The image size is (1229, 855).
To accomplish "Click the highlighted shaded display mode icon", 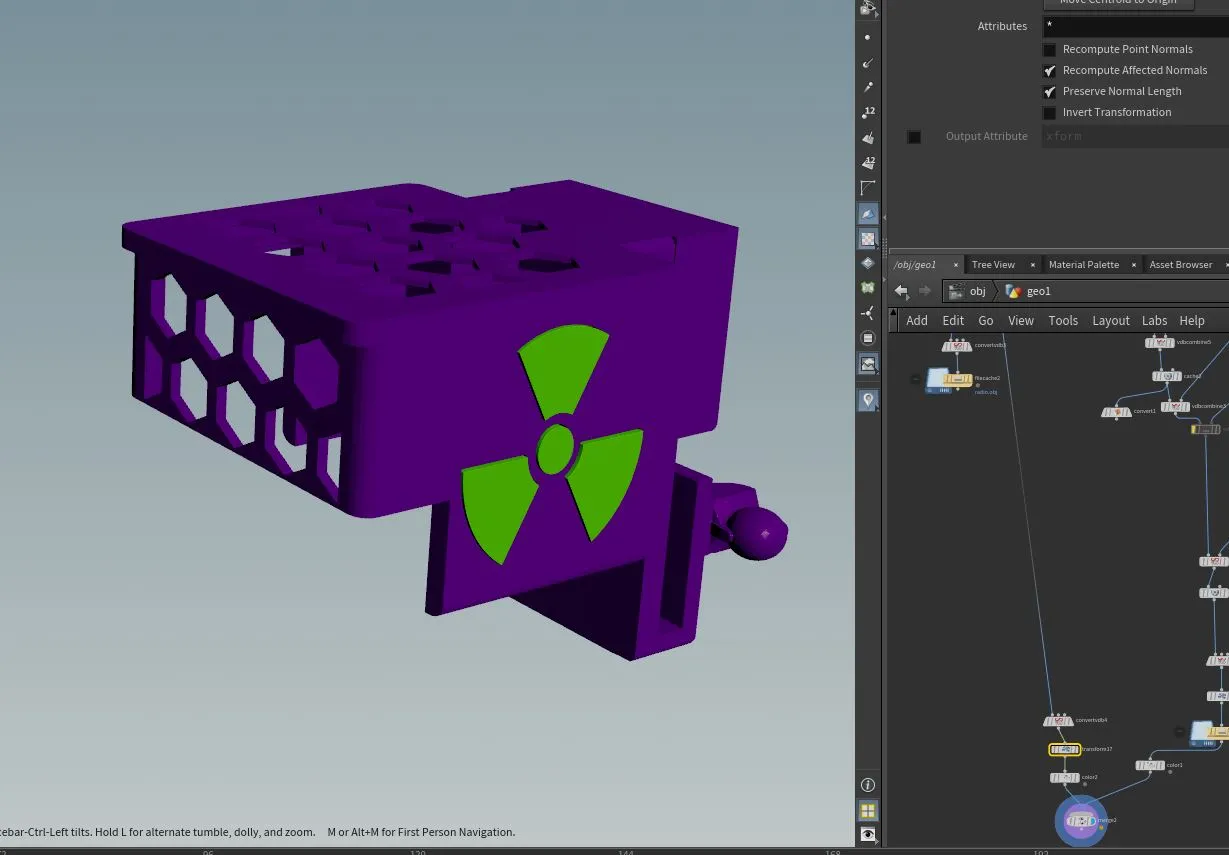I will [x=868, y=212].
